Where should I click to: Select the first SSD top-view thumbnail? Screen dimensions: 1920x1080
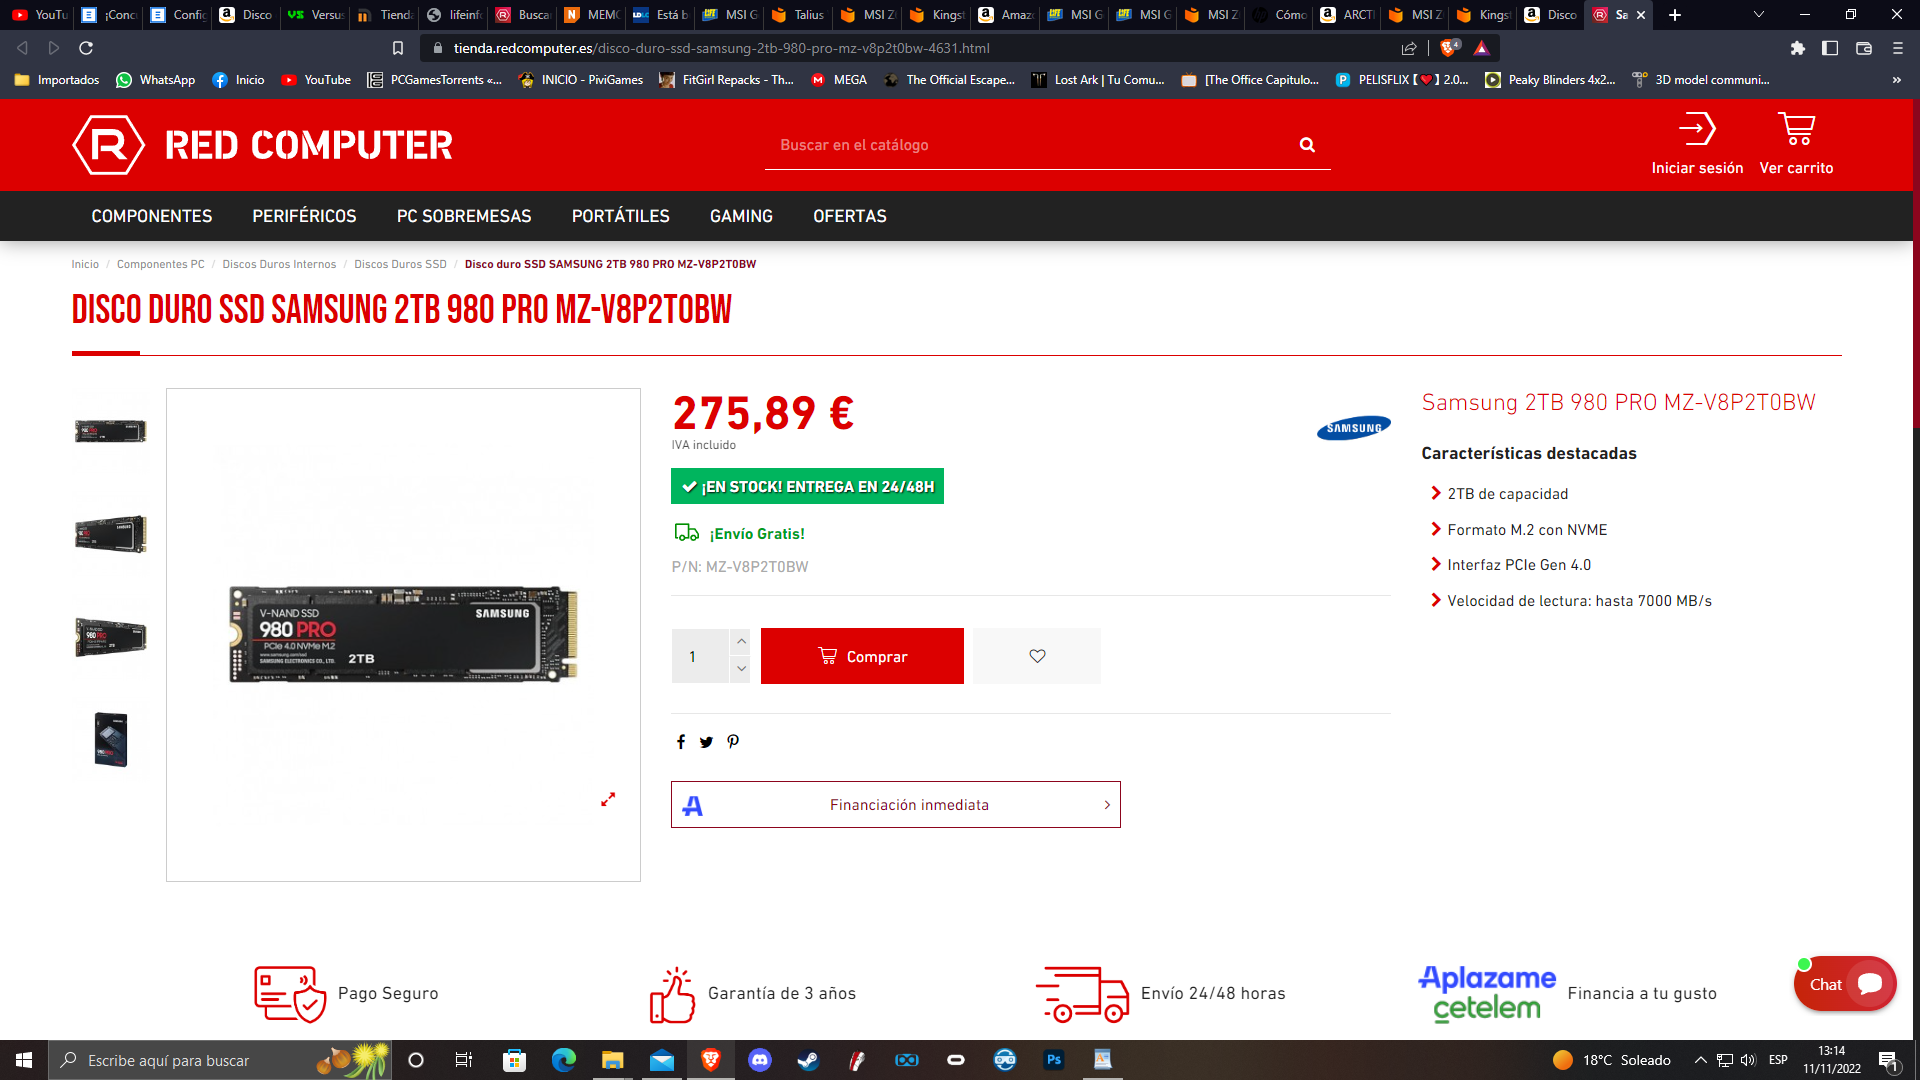(111, 431)
